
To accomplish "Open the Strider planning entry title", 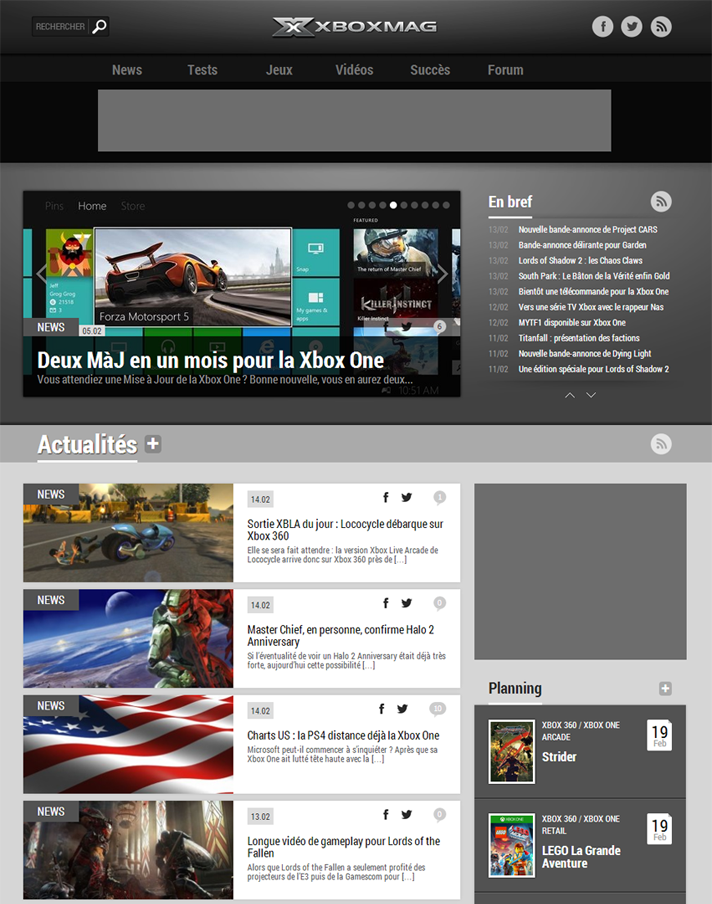I will [559, 757].
